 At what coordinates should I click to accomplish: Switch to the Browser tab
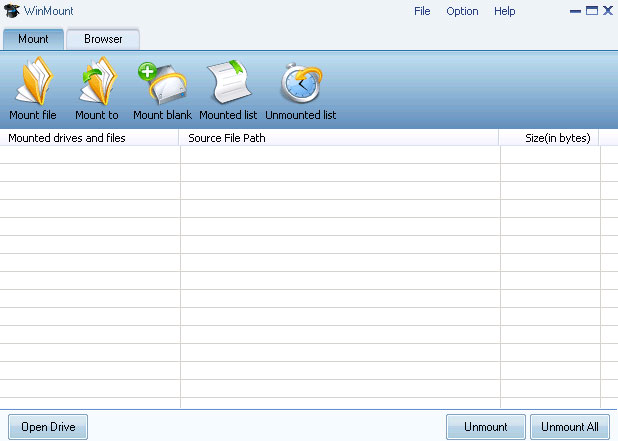103,39
